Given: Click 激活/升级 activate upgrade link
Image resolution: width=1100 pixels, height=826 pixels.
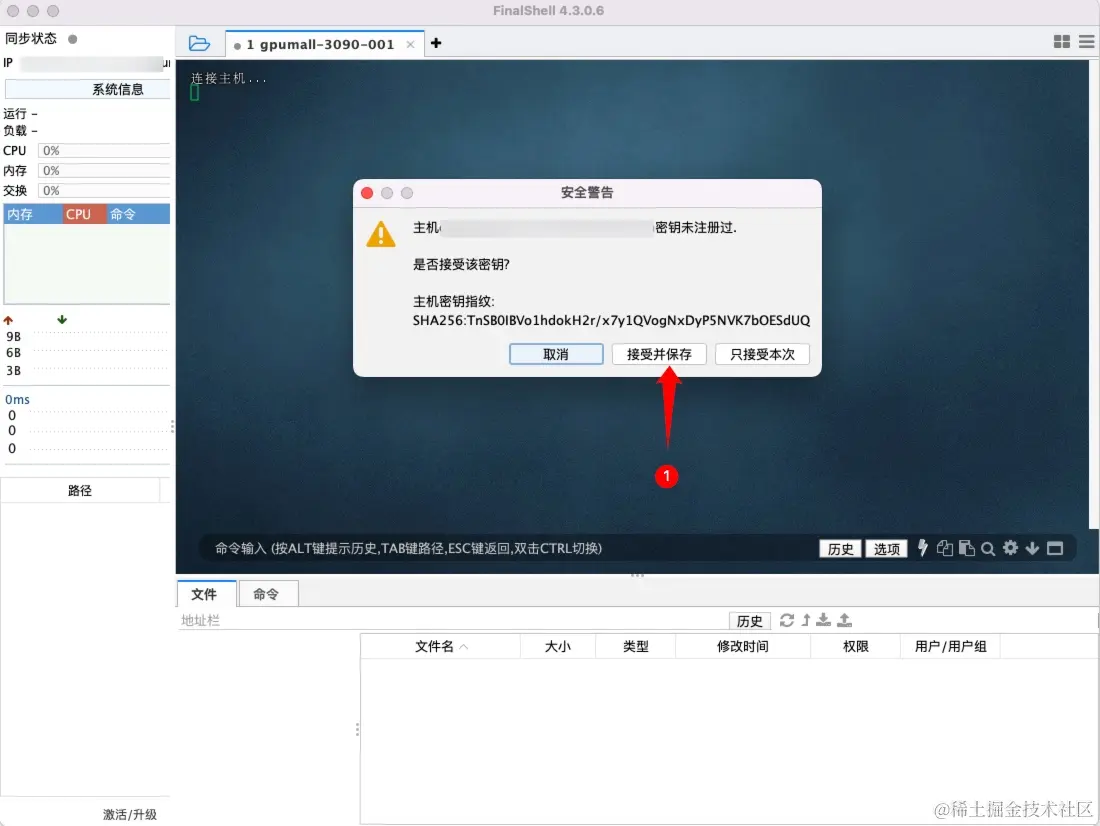Looking at the screenshot, I should tap(130, 814).
